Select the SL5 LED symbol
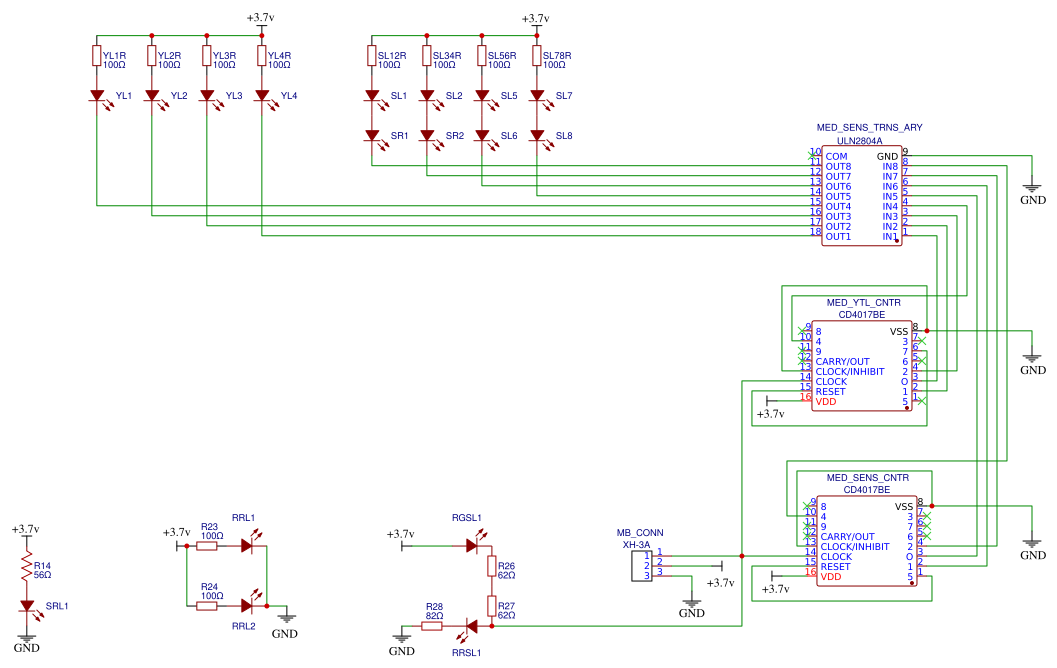The image size is (1057, 668). 482,96
